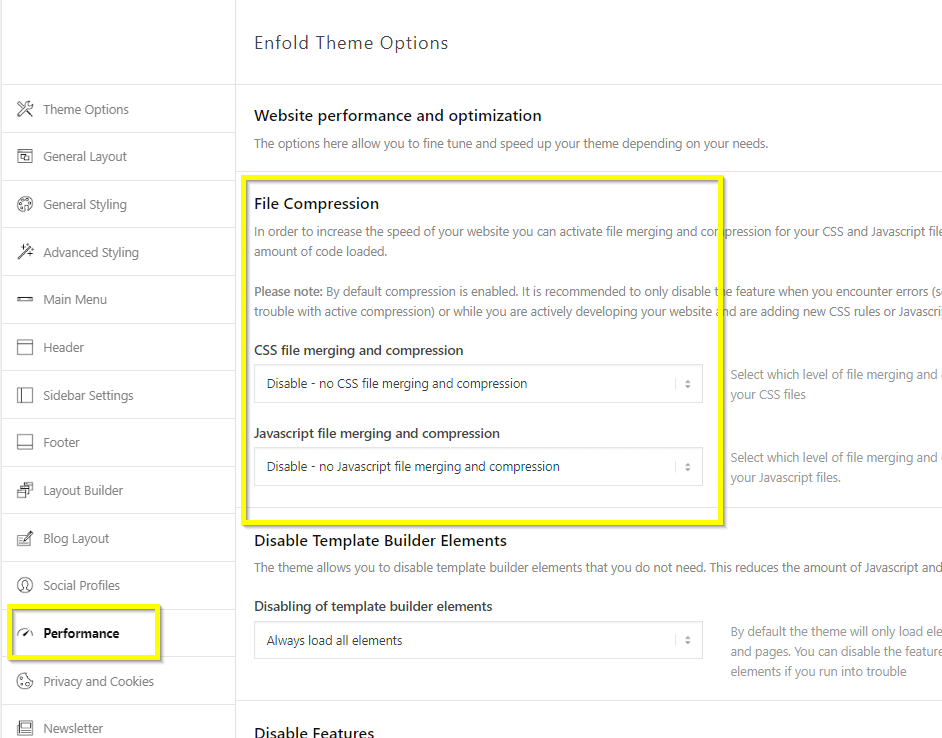Click 'Website performance and optimization' heading
The height and width of the screenshot is (738, 942).
(x=398, y=115)
